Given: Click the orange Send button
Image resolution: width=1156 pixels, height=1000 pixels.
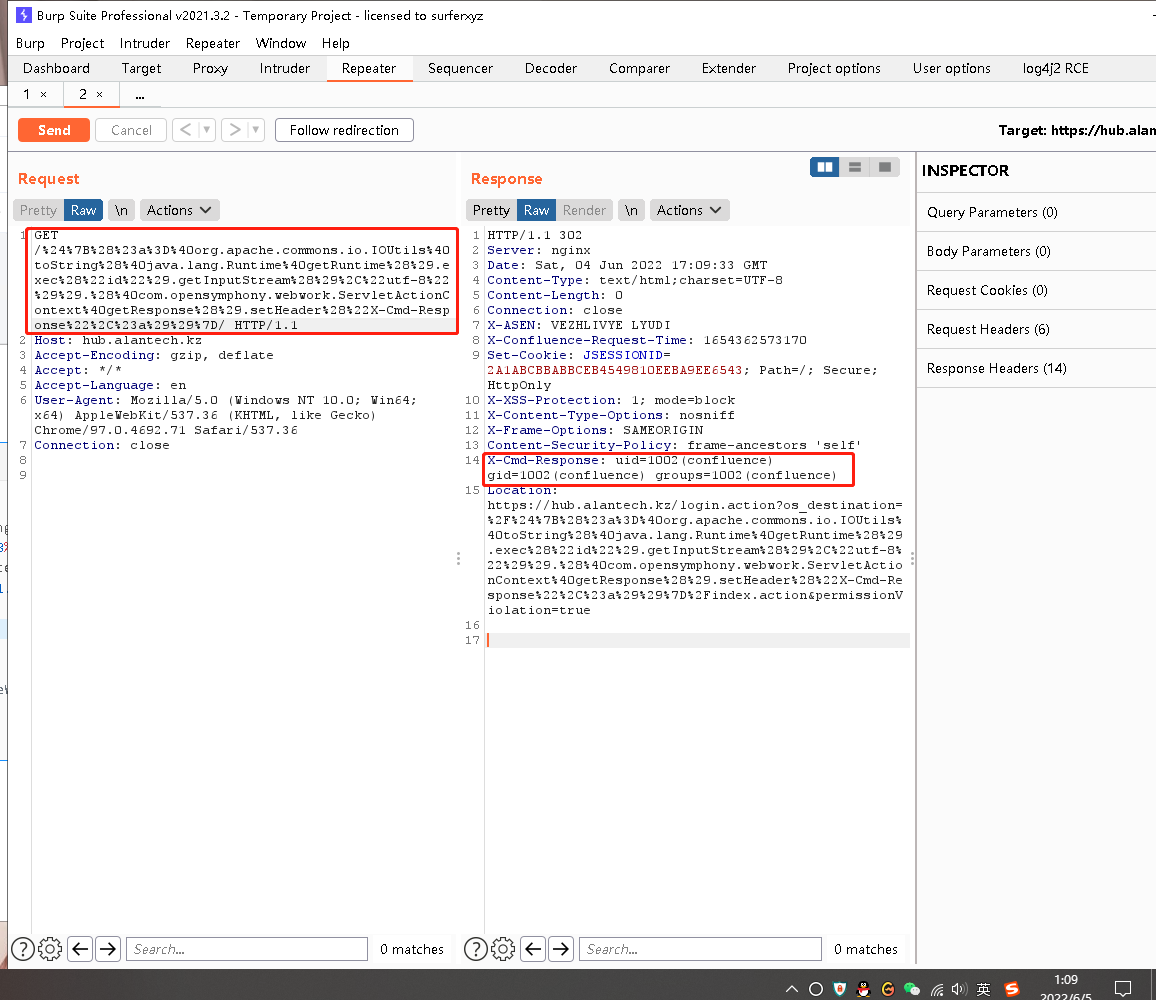Looking at the screenshot, I should point(54,130).
